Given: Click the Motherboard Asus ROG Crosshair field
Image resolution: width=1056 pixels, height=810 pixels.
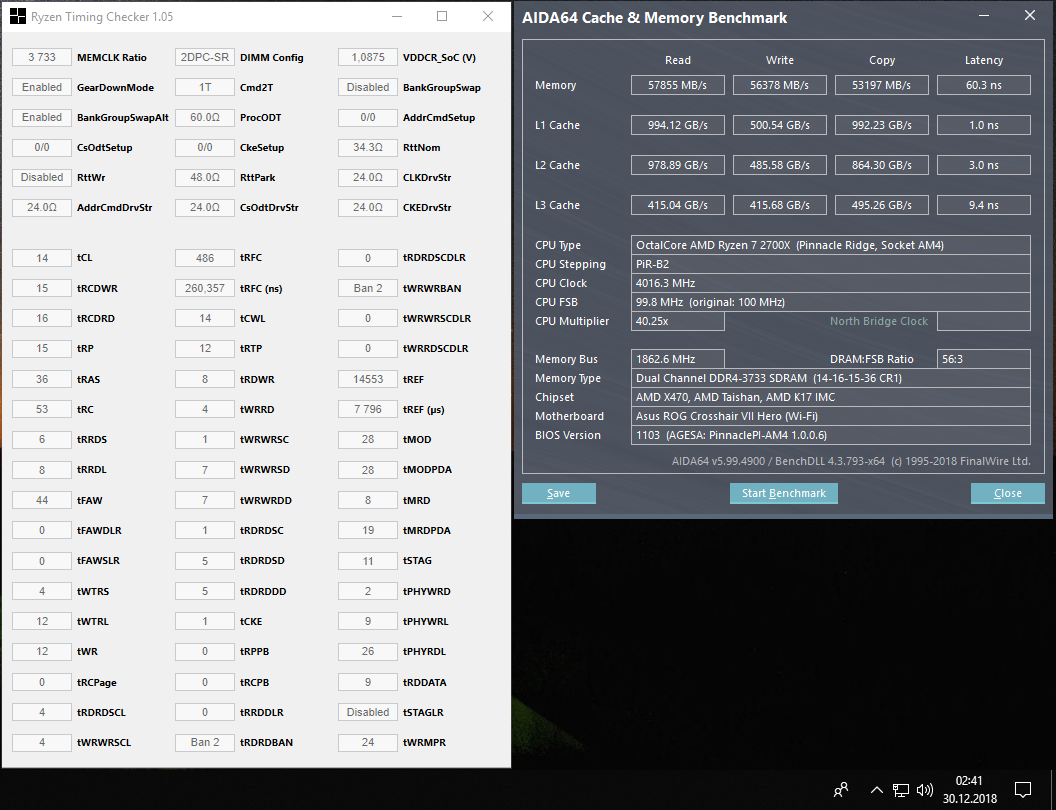Looking at the screenshot, I should click(830, 416).
